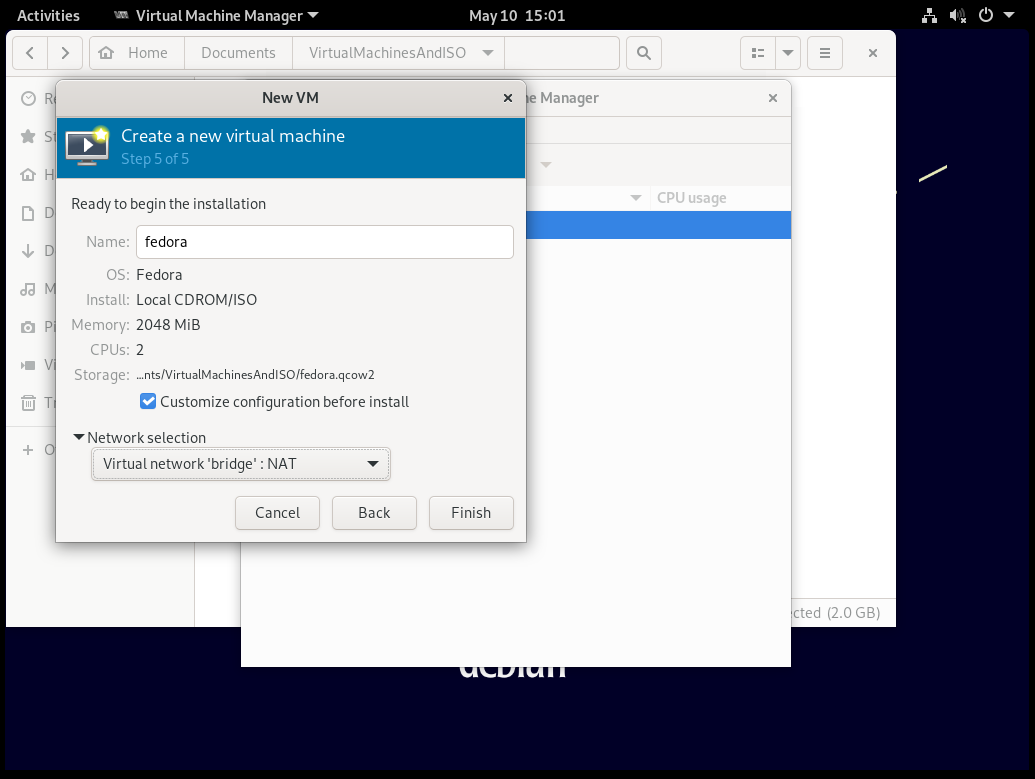Click the Trash icon in the sidebar
Viewport: 1035px width, 779px height.
[28, 403]
